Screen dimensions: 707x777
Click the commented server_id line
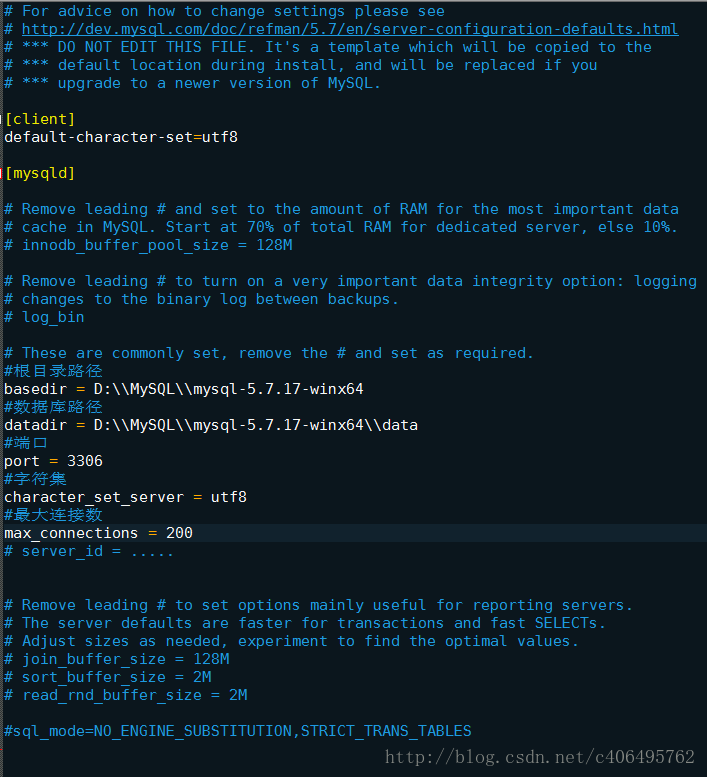point(90,551)
